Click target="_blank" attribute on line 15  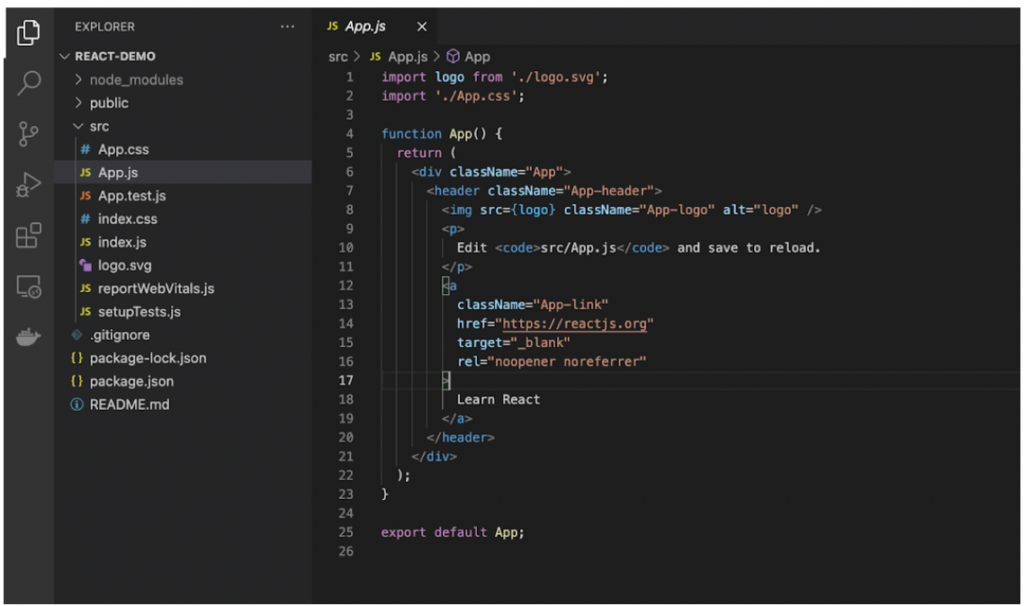pyautogui.click(x=513, y=343)
